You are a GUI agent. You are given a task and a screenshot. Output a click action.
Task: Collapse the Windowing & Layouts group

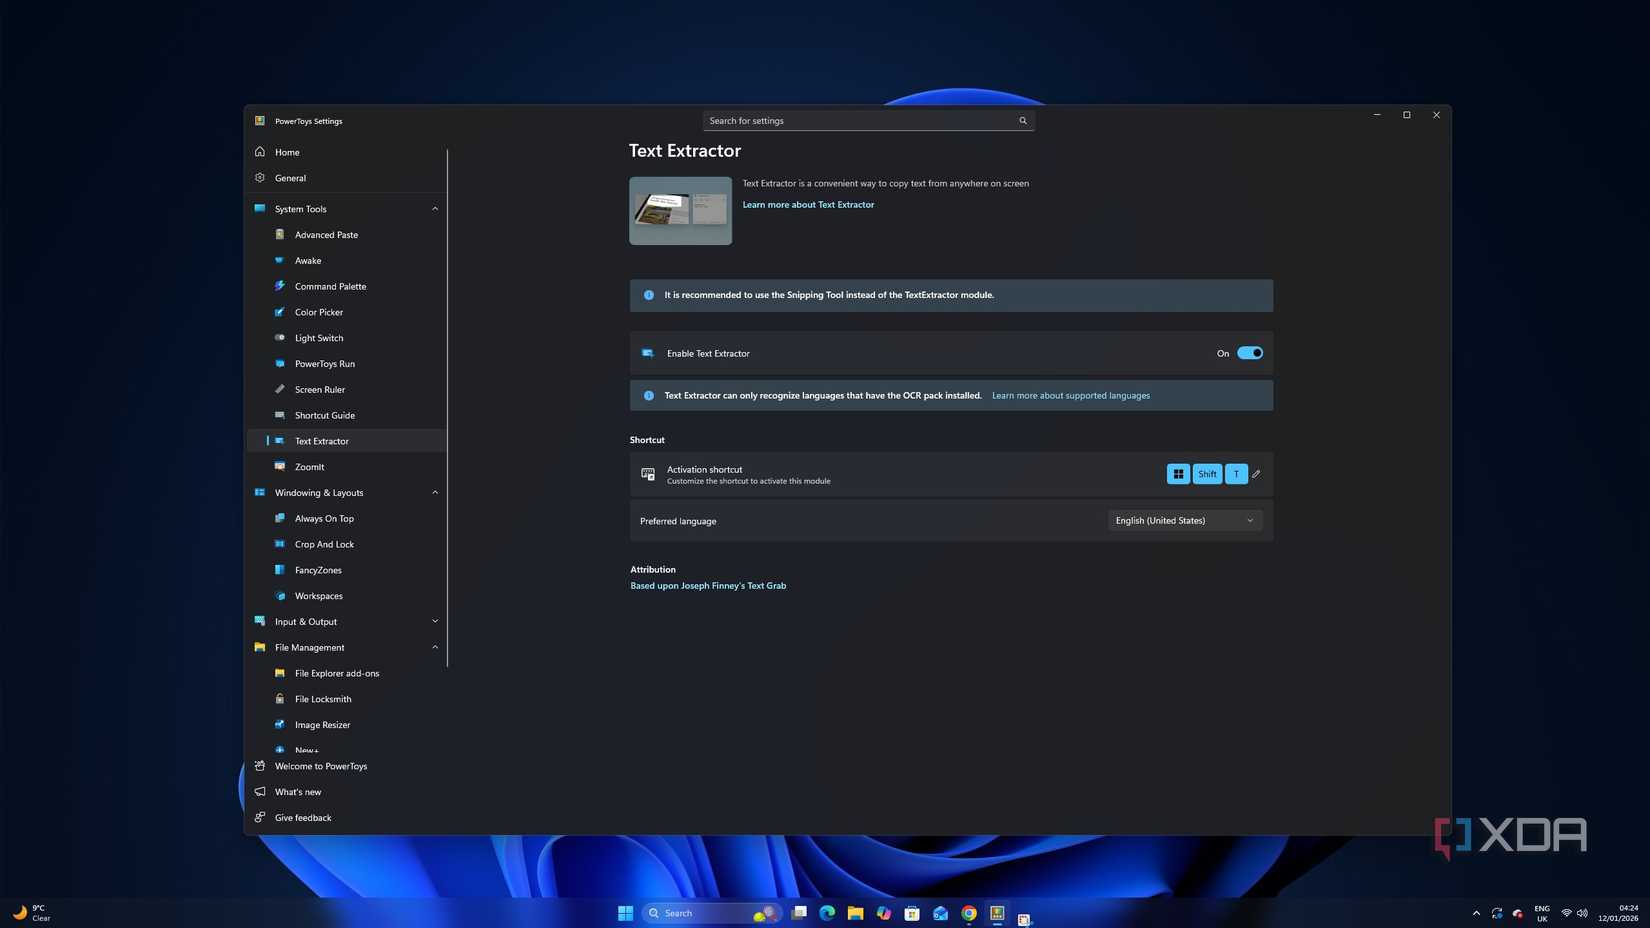click(435, 493)
